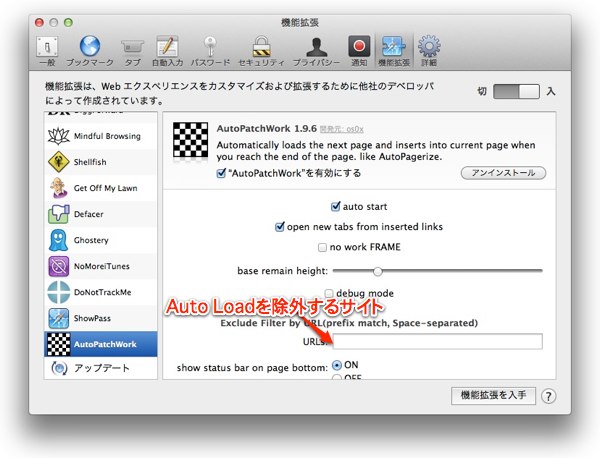This screenshot has width=600, height=458.
Task: Select the Ghostery extension in the list
Action: [x=101, y=240]
